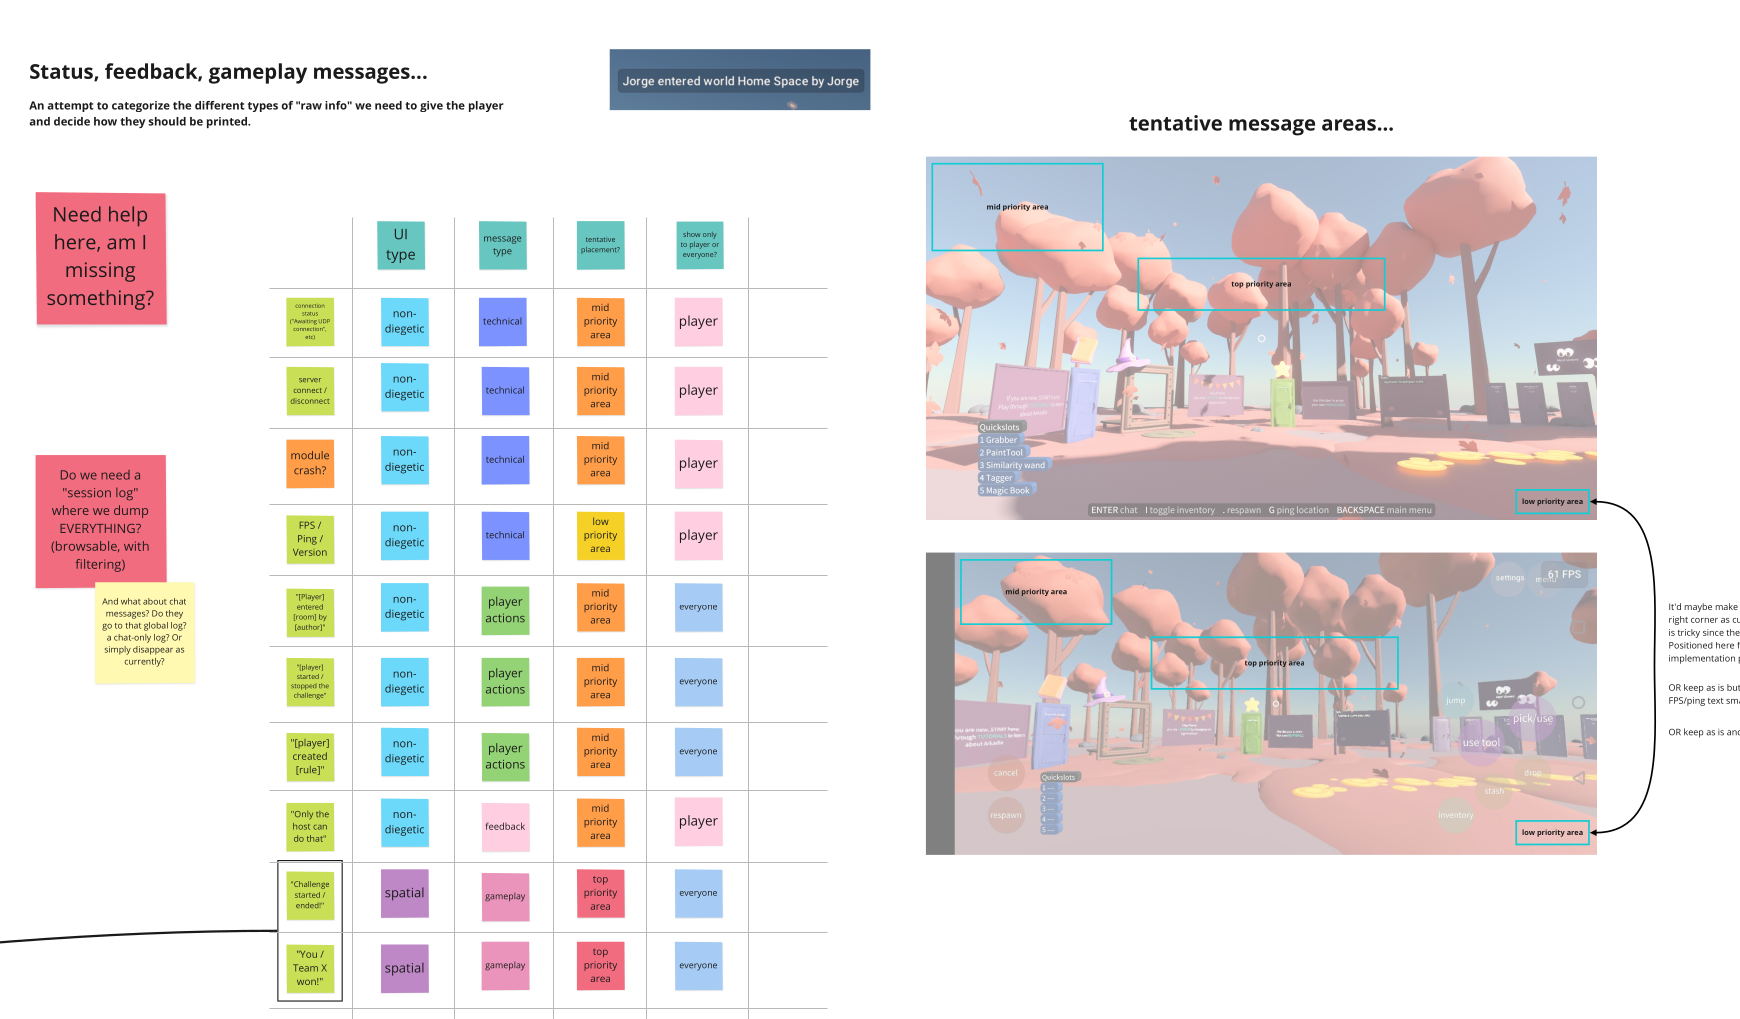Click "everyone" in the "You / Team X won" row
The width and height of the screenshot is (1740, 1019).
pos(698,966)
